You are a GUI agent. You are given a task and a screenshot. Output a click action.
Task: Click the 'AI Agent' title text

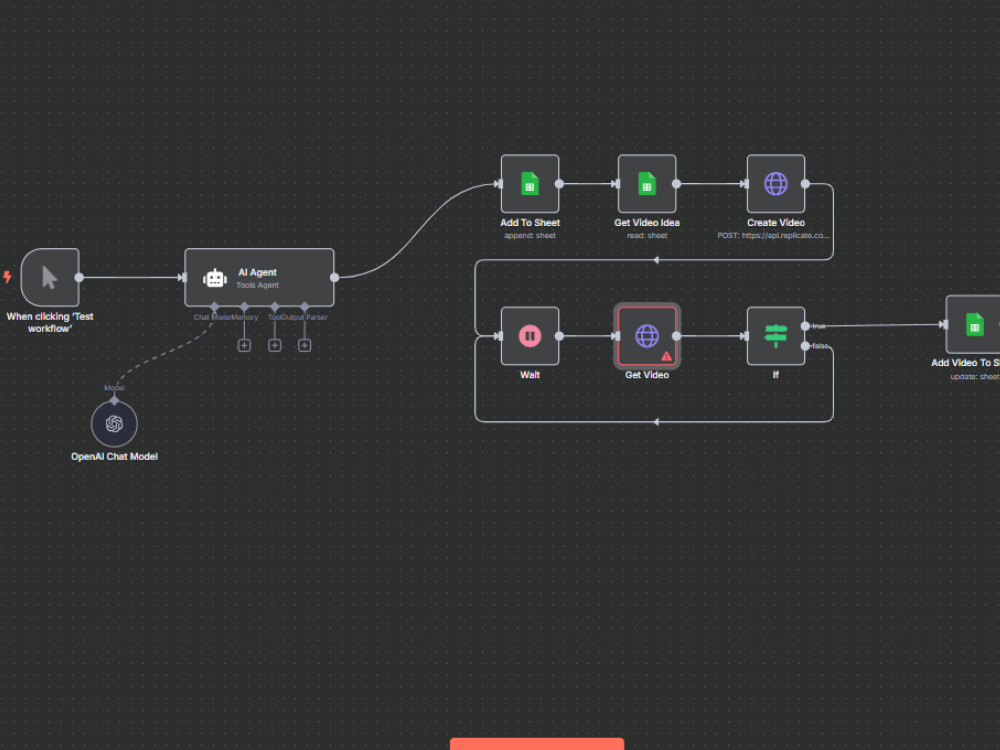[257, 272]
